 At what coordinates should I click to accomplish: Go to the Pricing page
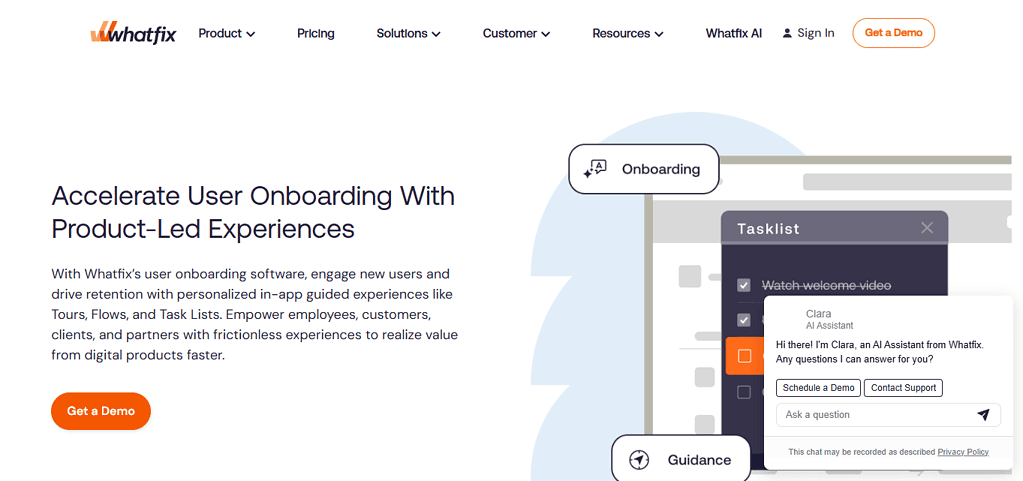coord(316,33)
